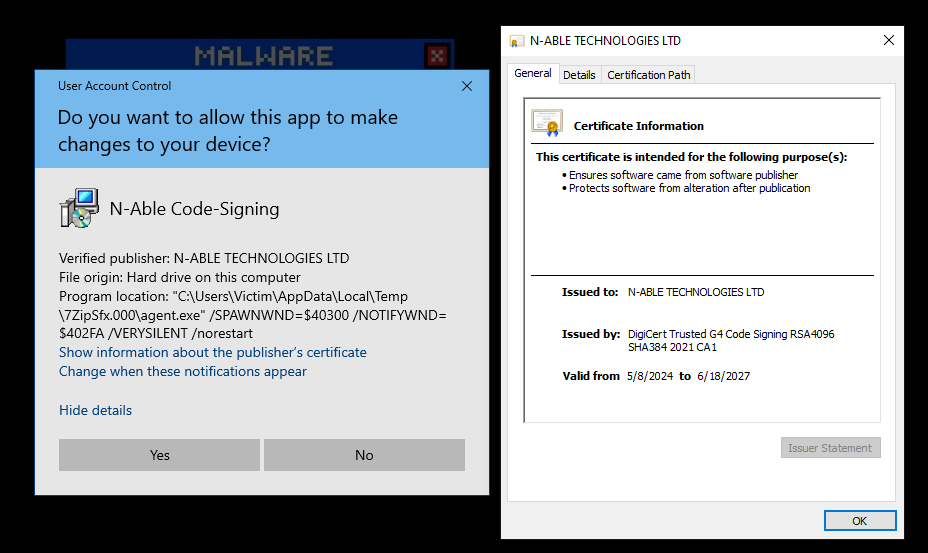
Task: Close the User Account Control dialog
Action: (x=467, y=86)
